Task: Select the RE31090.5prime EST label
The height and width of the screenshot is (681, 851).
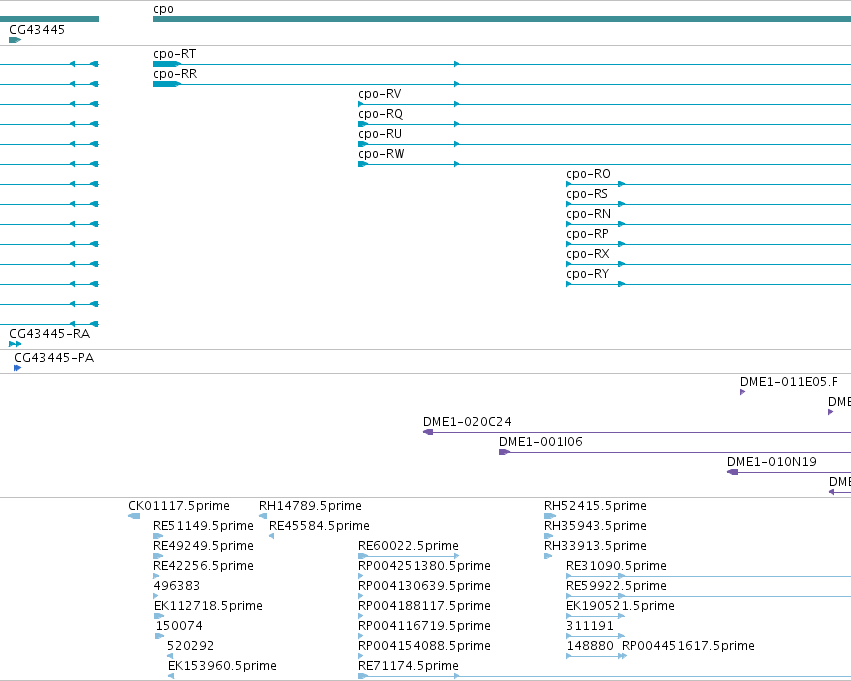Action: click(617, 567)
